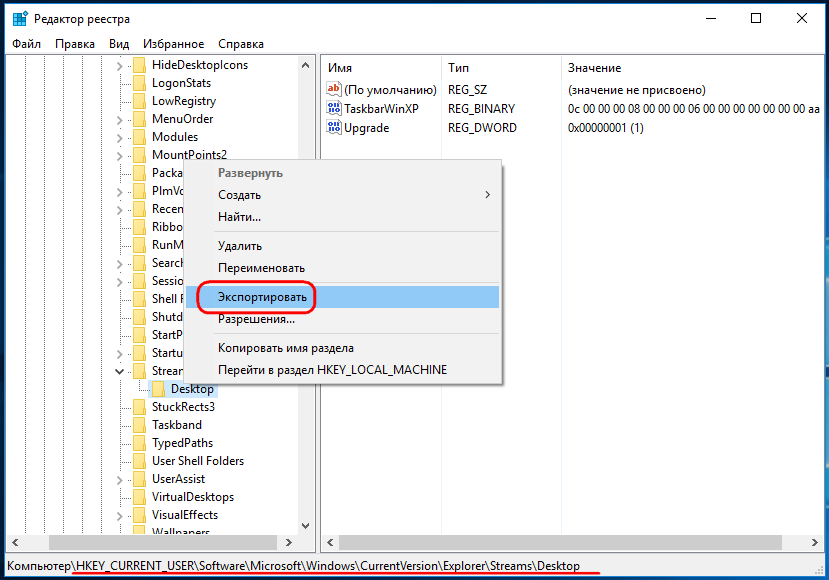829x580 pixels.
Task: Open the Создать submenu arrow
Action: pyautogui.click(x=487, y=195)
